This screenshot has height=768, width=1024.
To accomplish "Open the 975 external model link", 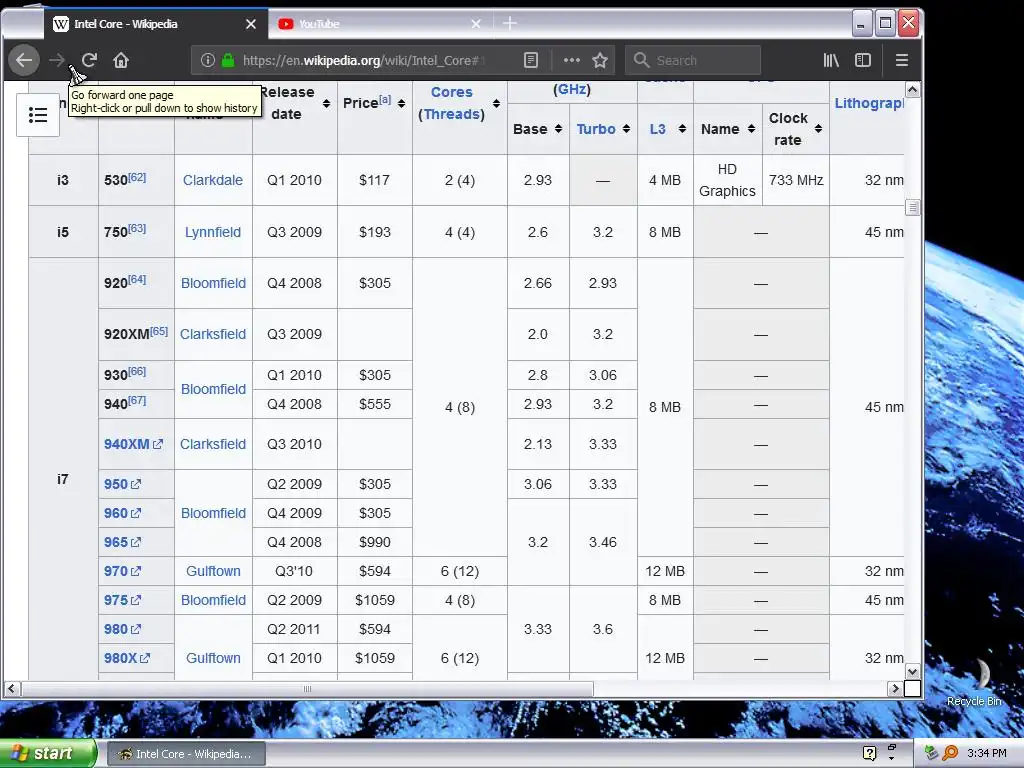I will [122, 600].
